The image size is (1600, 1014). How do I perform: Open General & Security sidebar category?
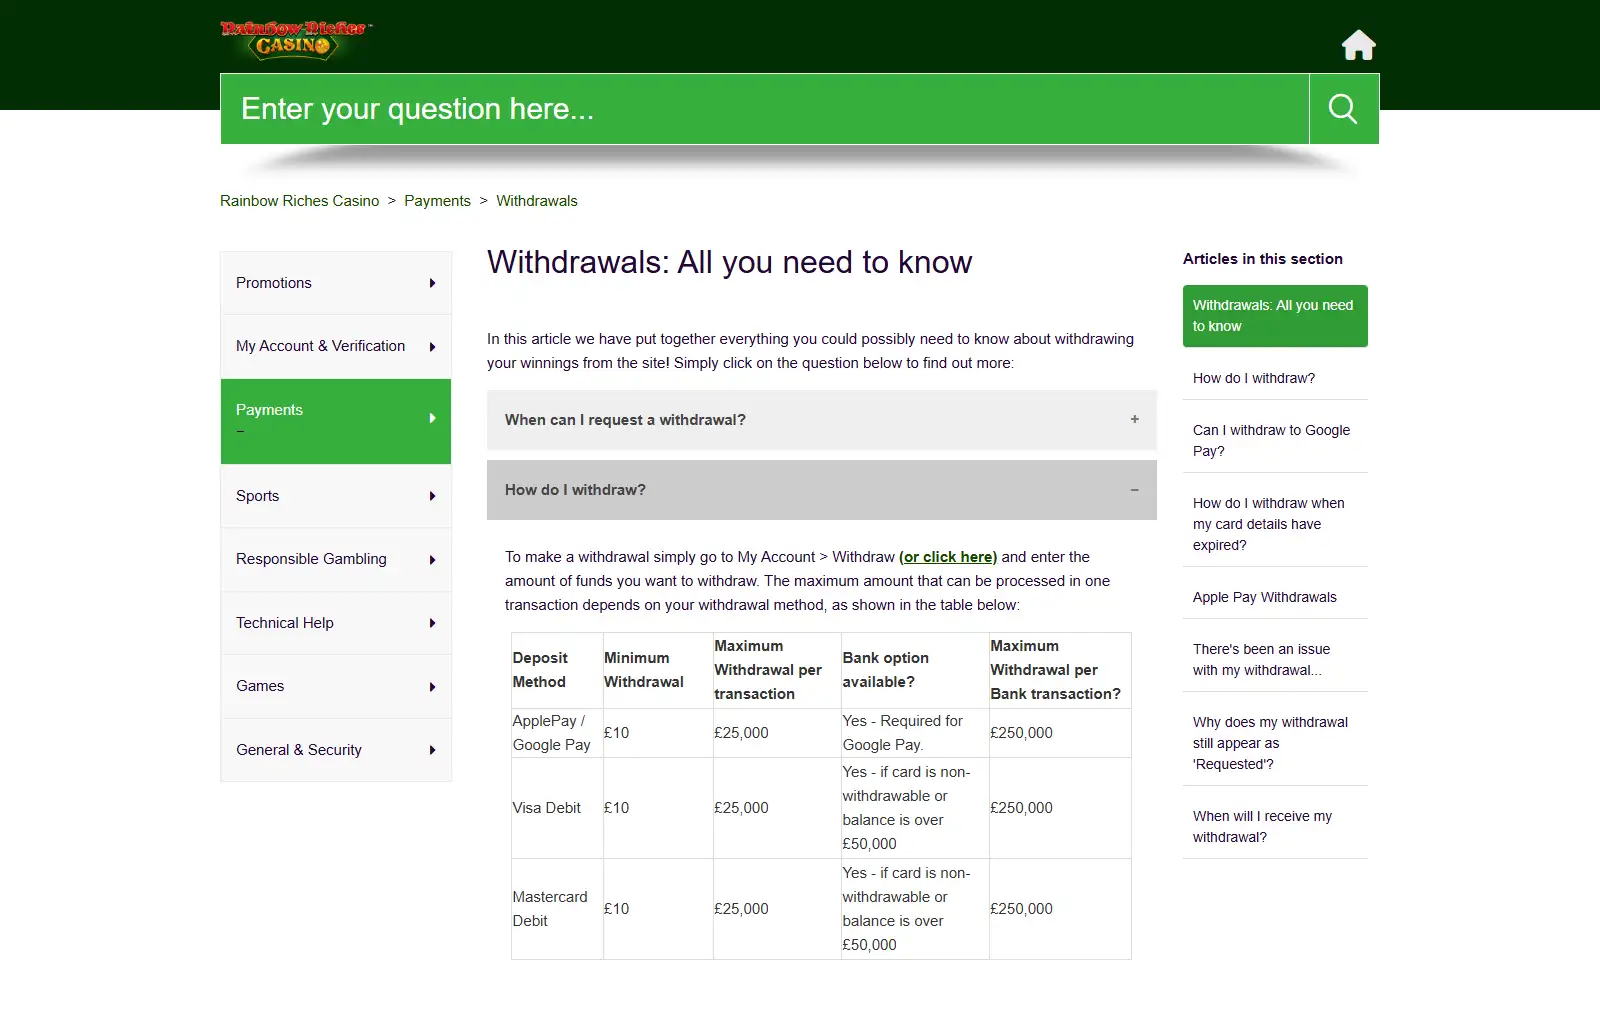click(x=336, y=750)
